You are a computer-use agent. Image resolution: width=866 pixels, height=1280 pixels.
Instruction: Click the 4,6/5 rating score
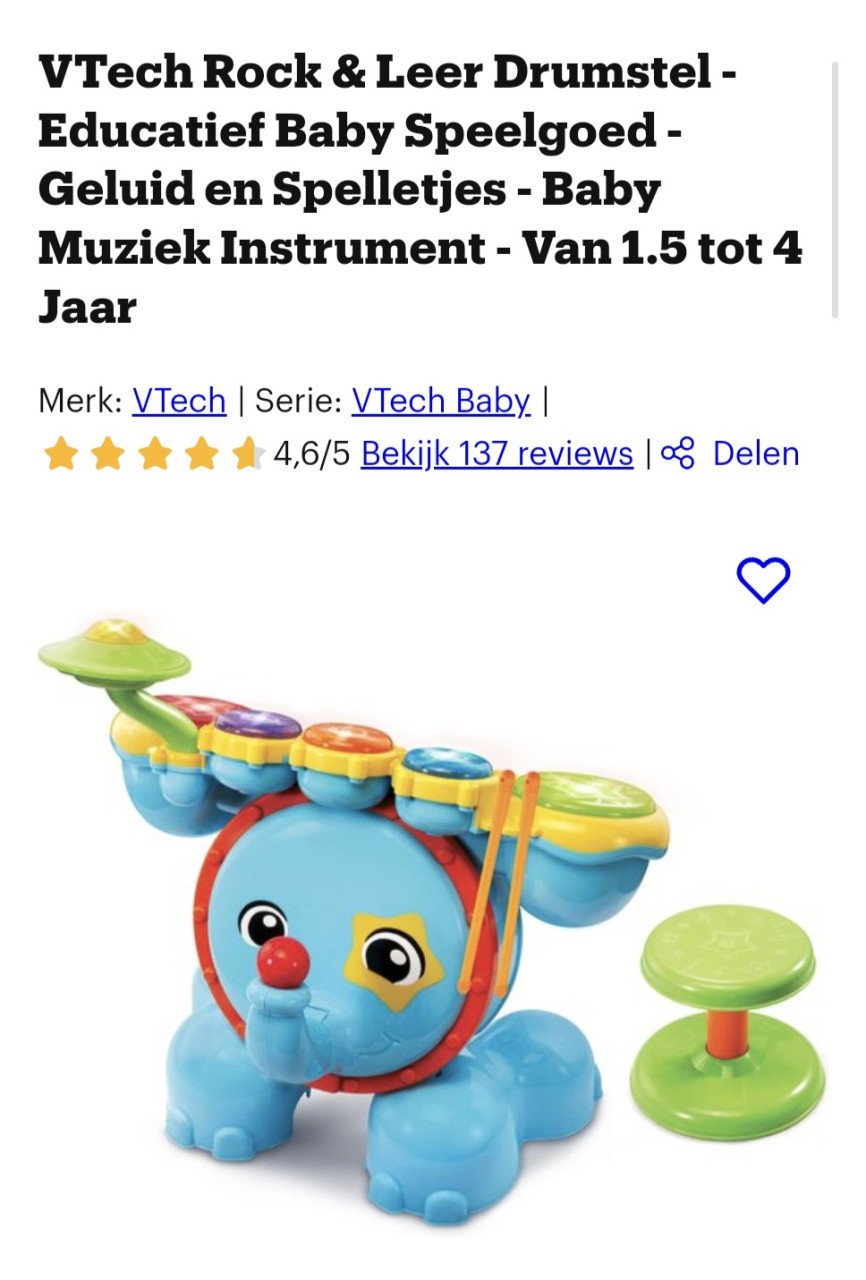click(311, 454)
